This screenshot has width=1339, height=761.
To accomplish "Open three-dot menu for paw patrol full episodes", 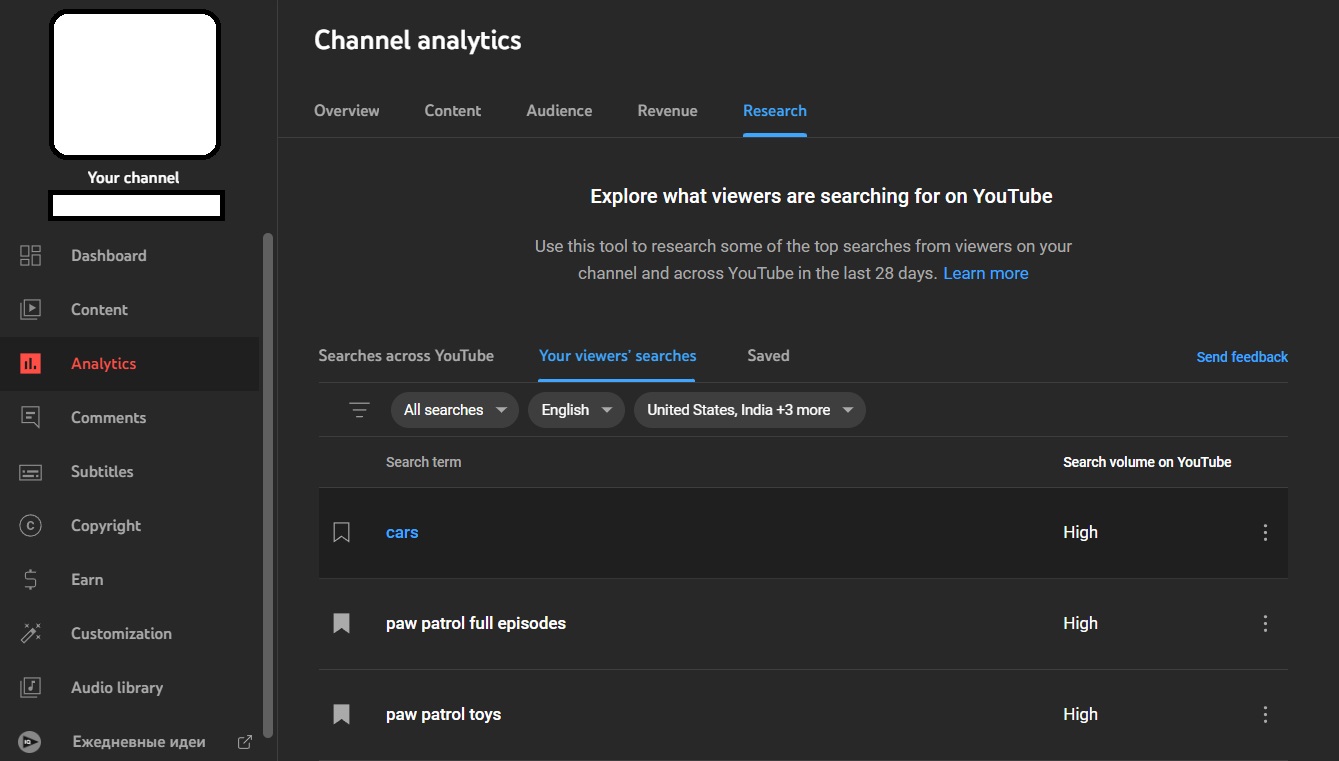I will point(1265,624).
